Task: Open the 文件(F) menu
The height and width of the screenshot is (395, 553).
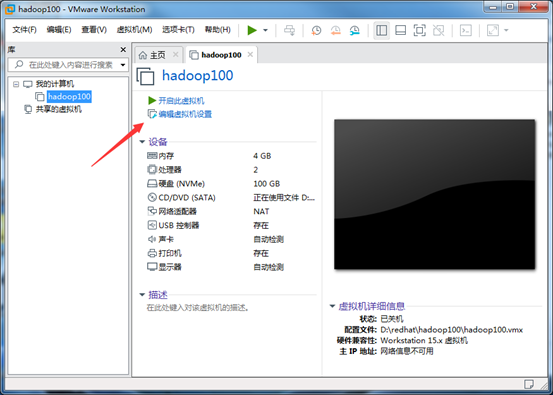Action: pos(24,30)
